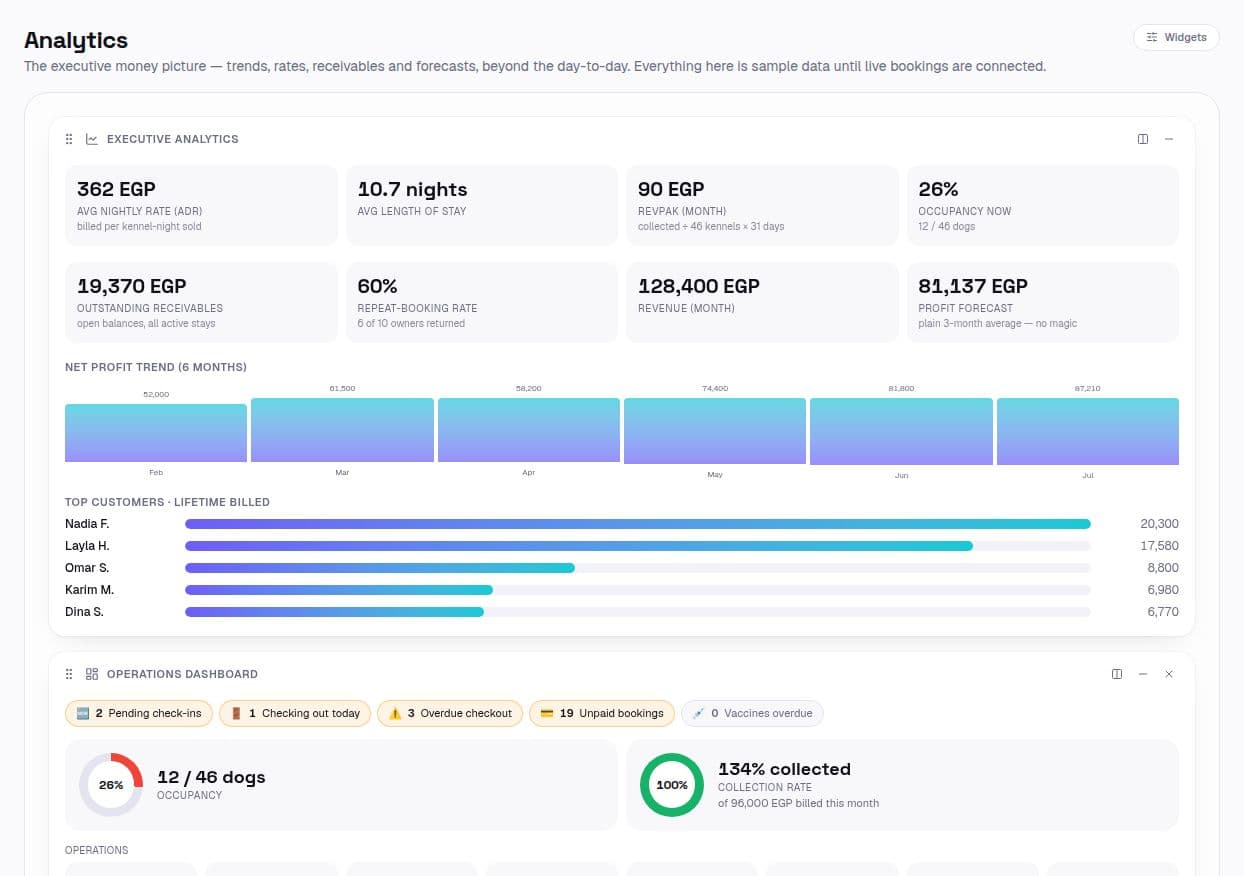
Task: Click the Executive Analytics chart icon
Action: point(92,139)
